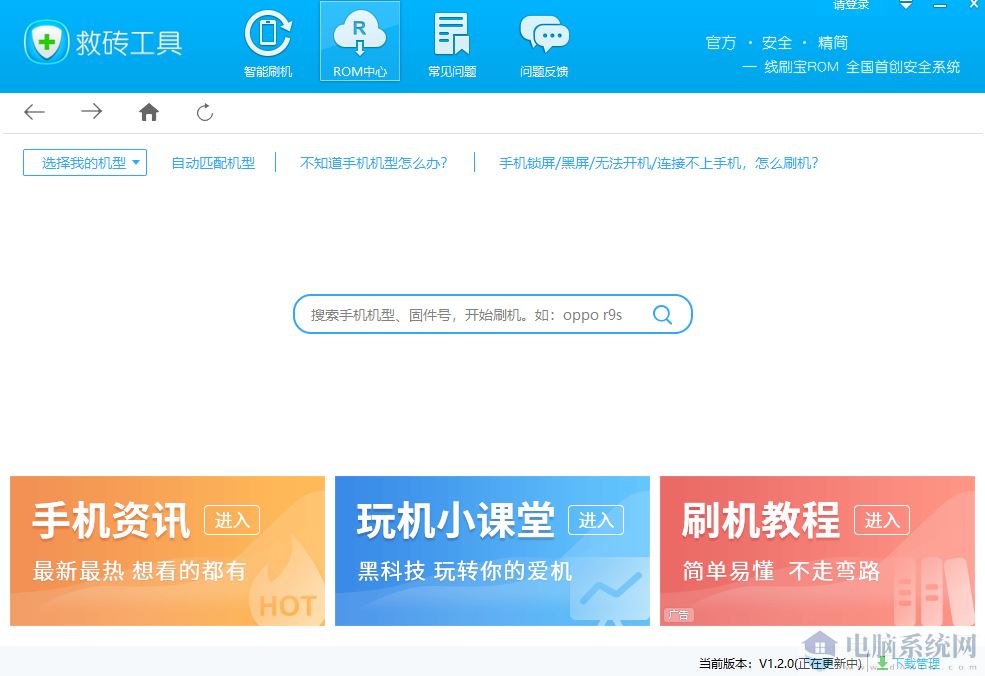Open the top-right settings dropdown arrow
This screenshot has width=985, height=676.
coord(905,5)
